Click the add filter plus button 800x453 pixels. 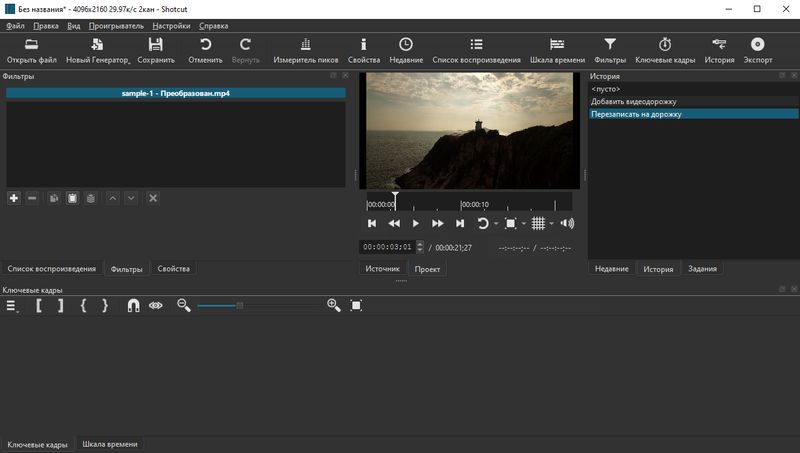14,198
